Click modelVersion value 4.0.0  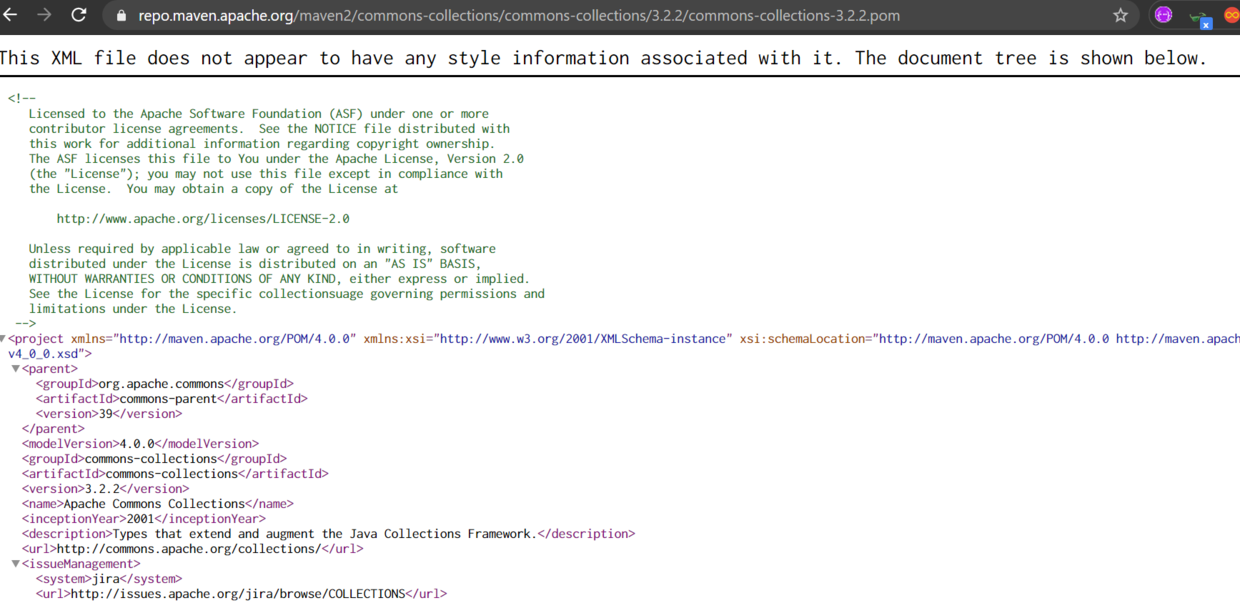136,444
